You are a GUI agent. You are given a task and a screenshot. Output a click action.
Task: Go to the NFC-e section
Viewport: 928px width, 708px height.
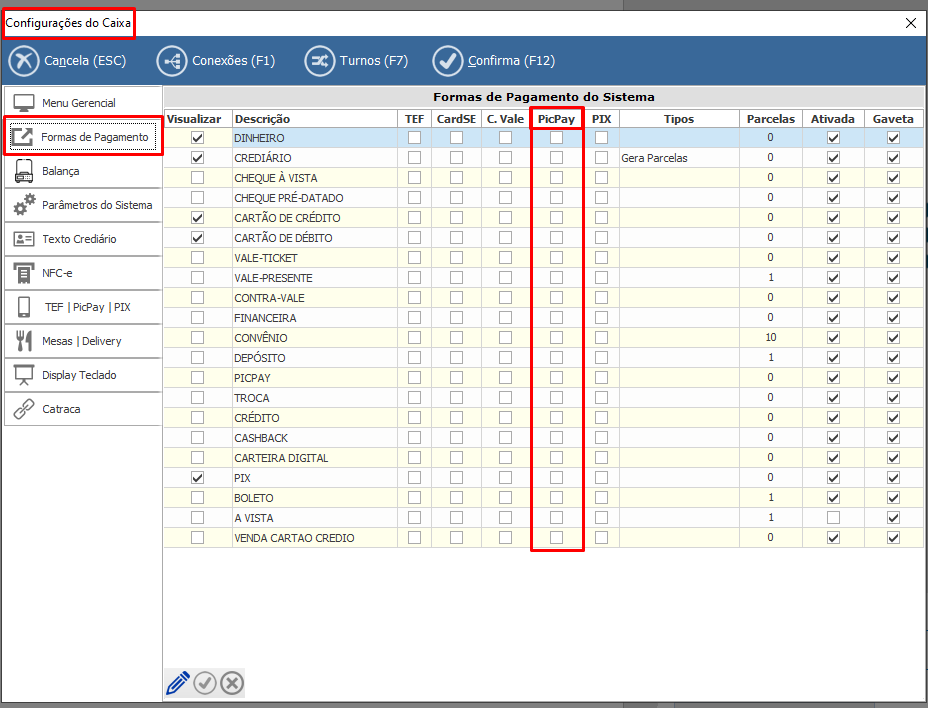(x=82, y=273)
